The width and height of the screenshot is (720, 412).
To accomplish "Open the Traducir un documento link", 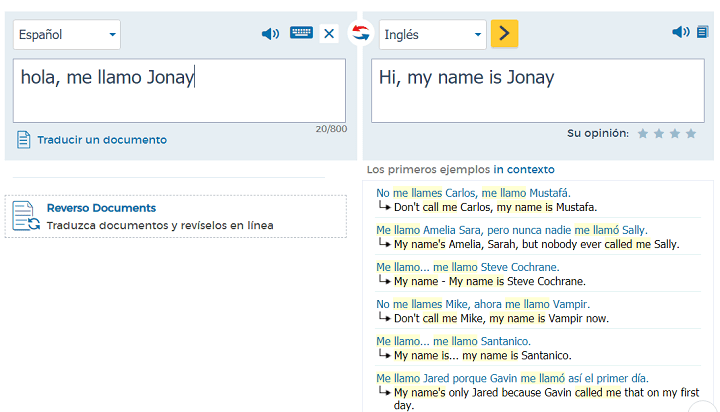I will tap(102, 140).
